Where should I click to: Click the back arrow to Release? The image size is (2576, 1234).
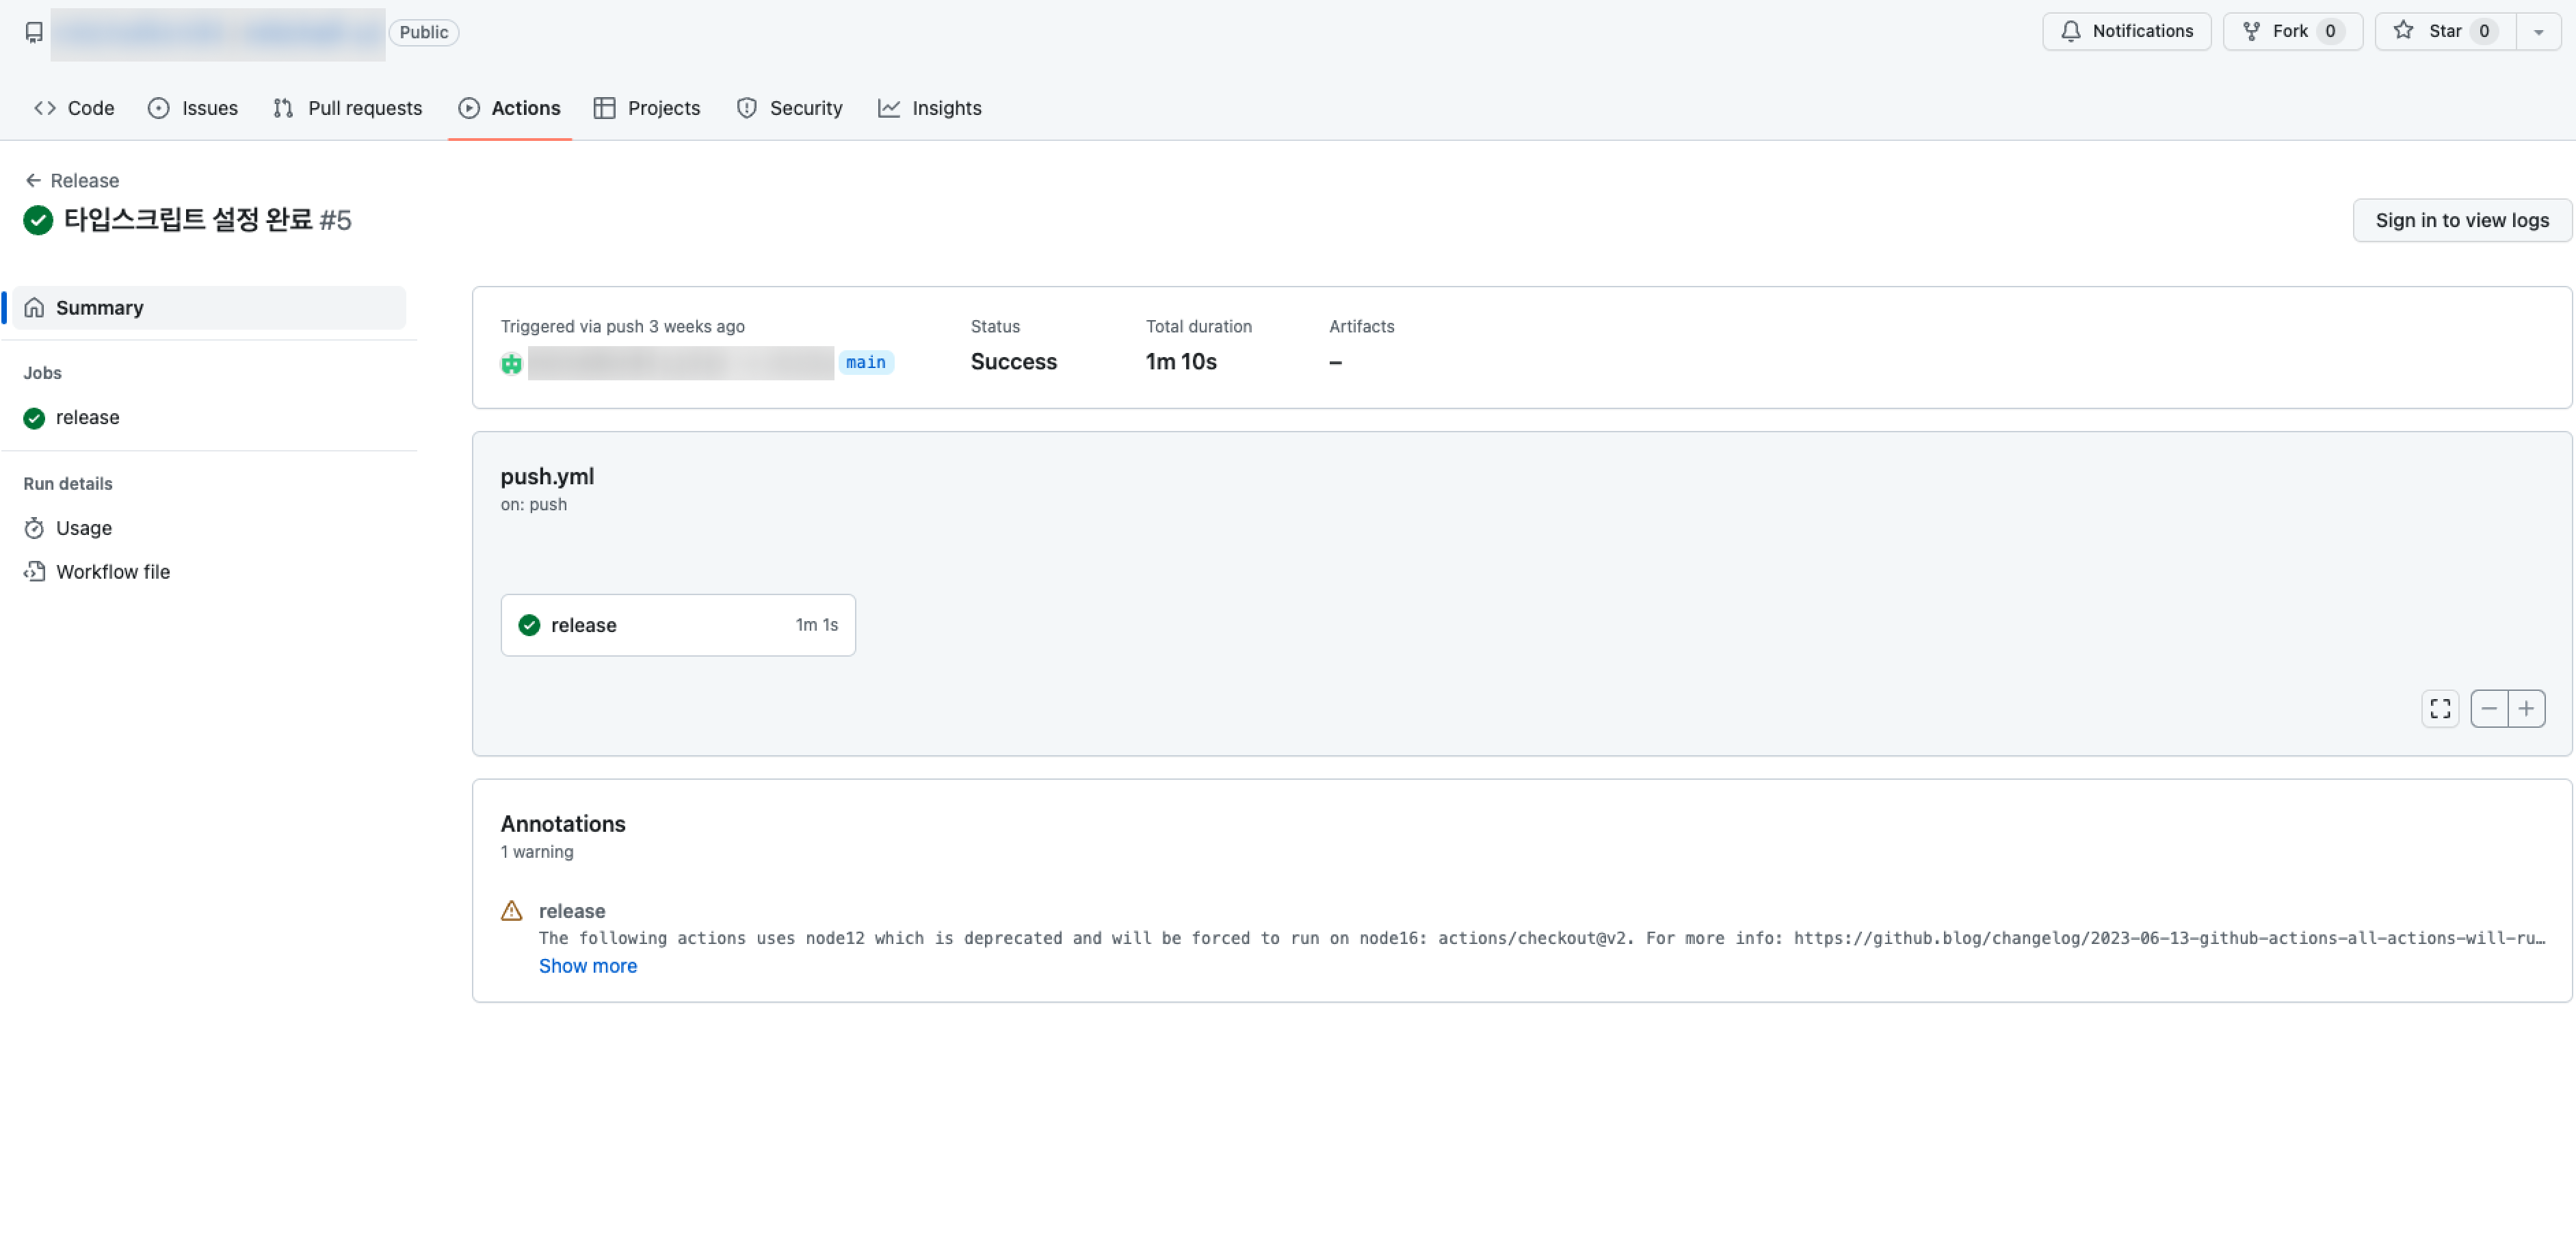tap(33, 180)
